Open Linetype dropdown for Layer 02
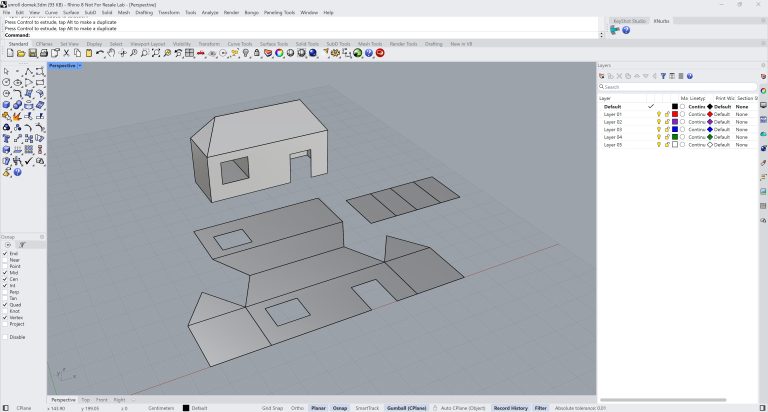Screen dimensions: 768x412 tap(696, 122)
